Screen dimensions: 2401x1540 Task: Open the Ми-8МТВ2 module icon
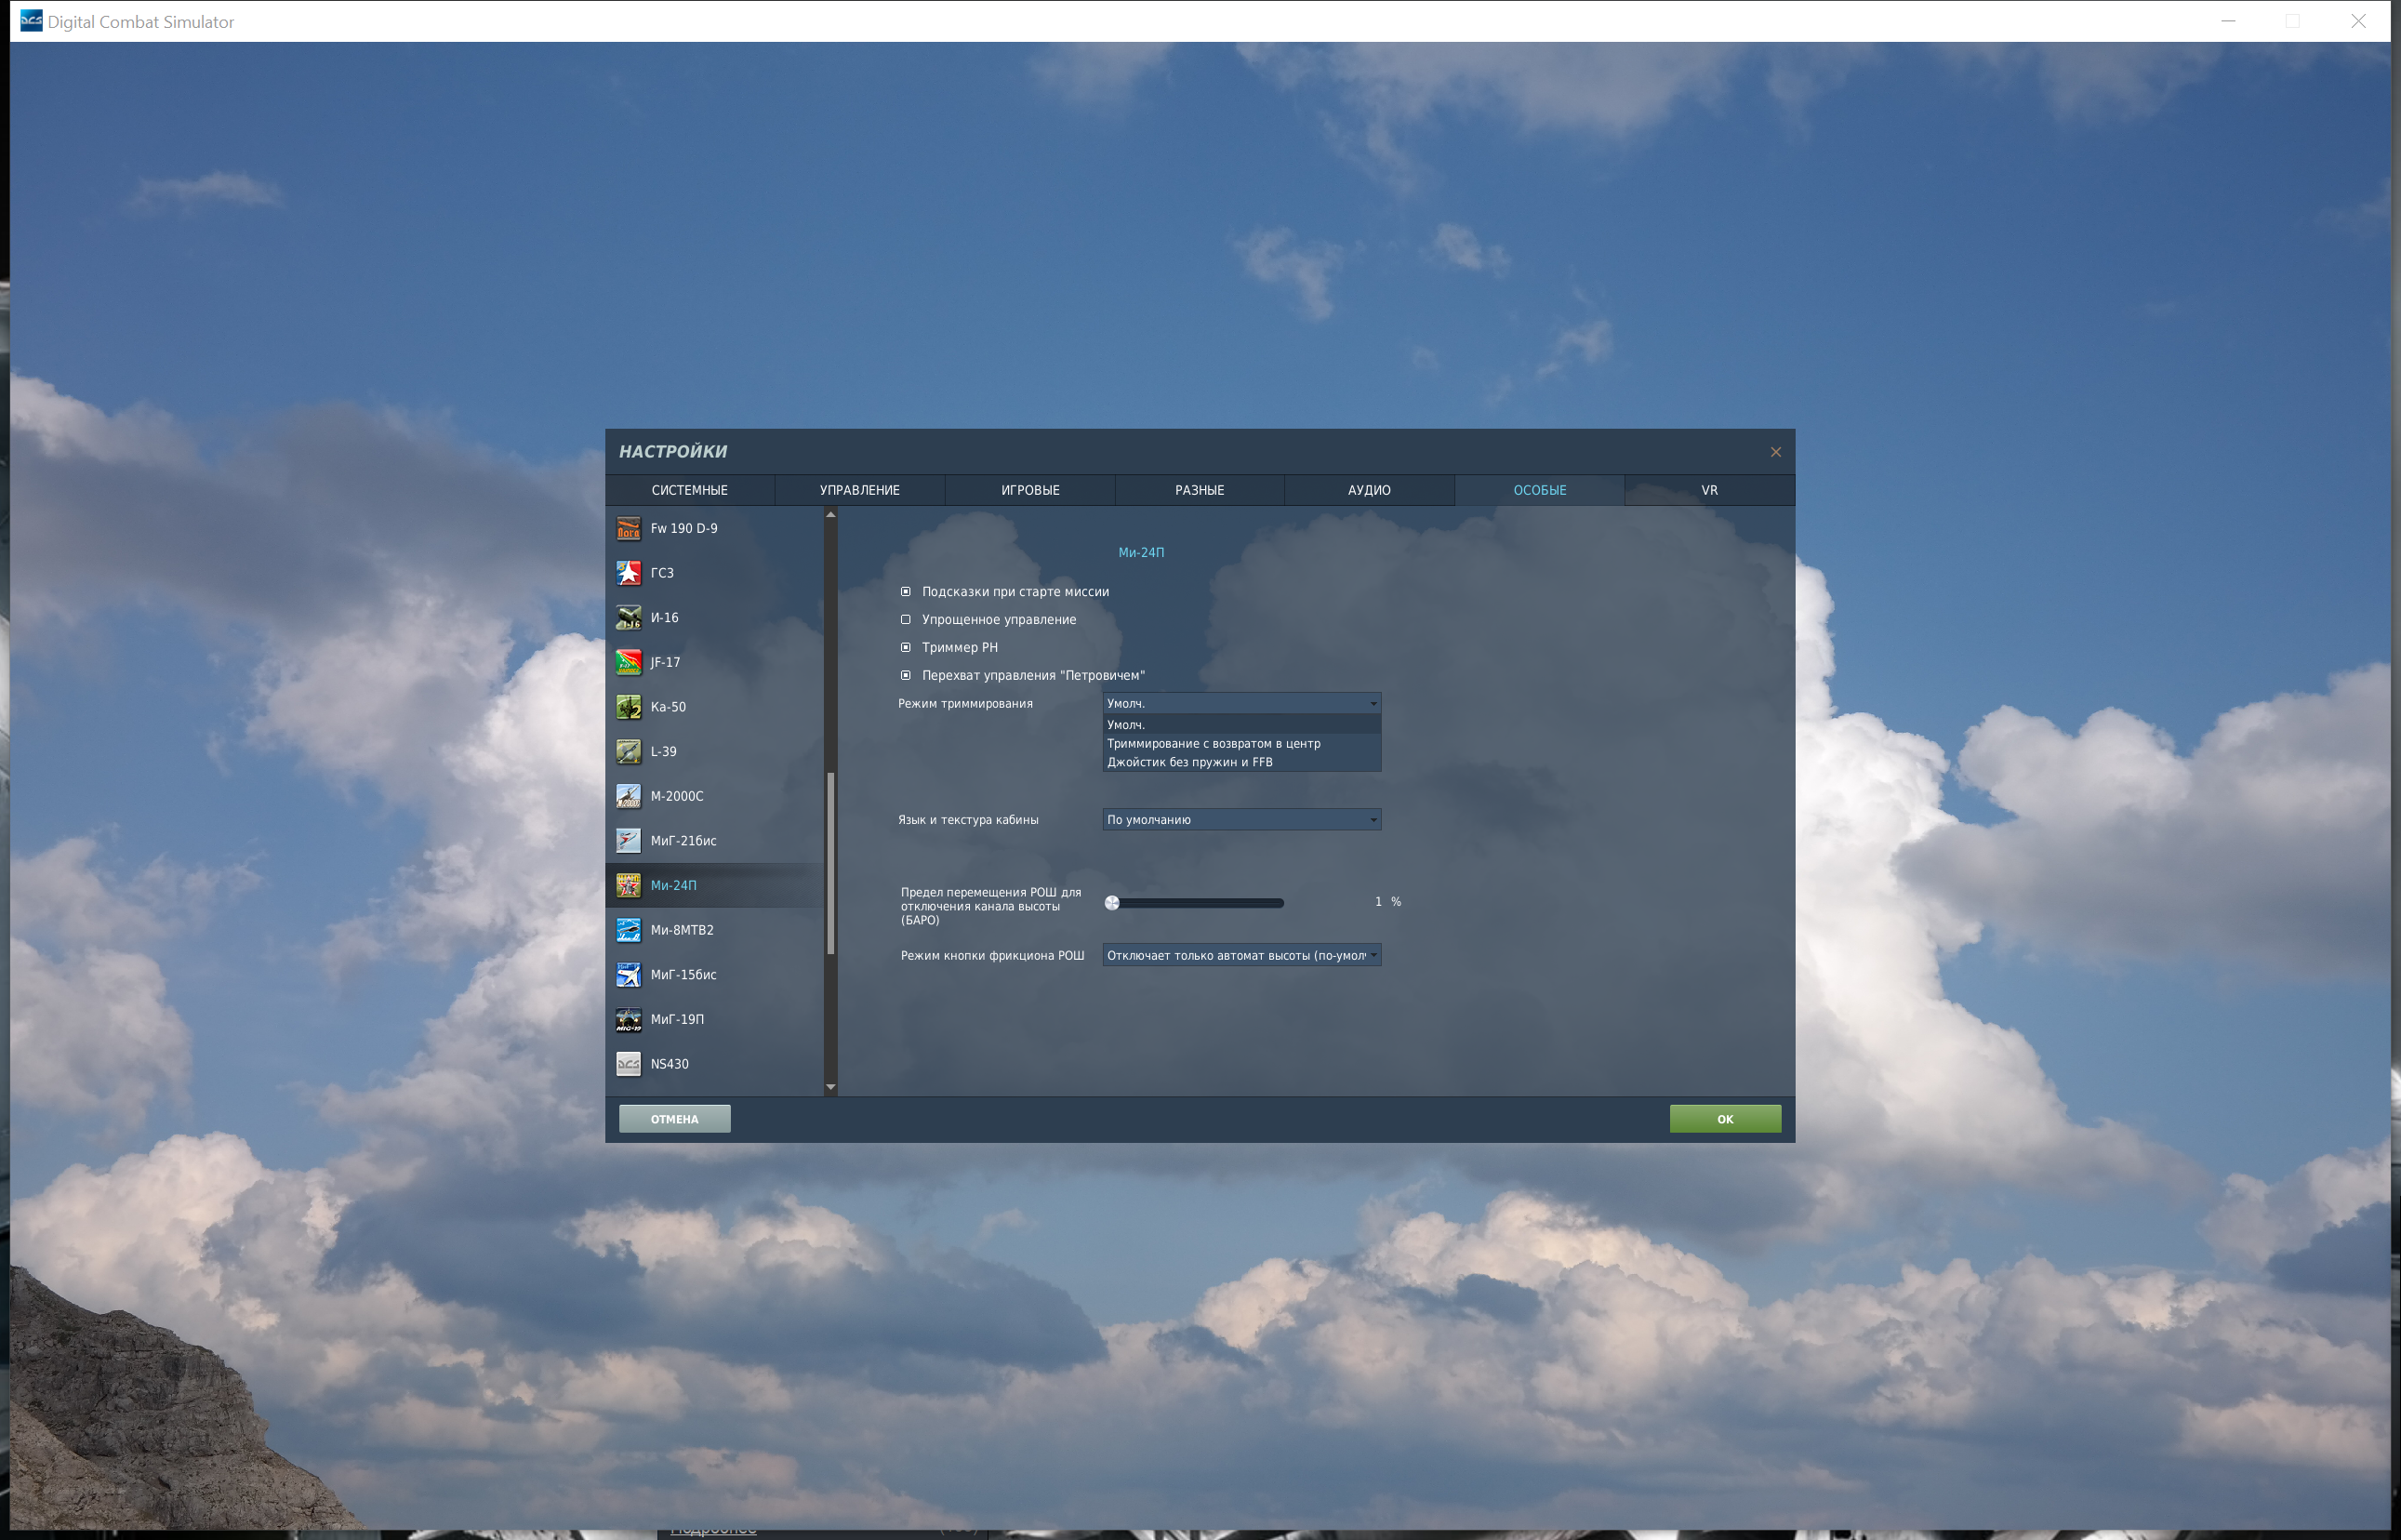(628, 930)
